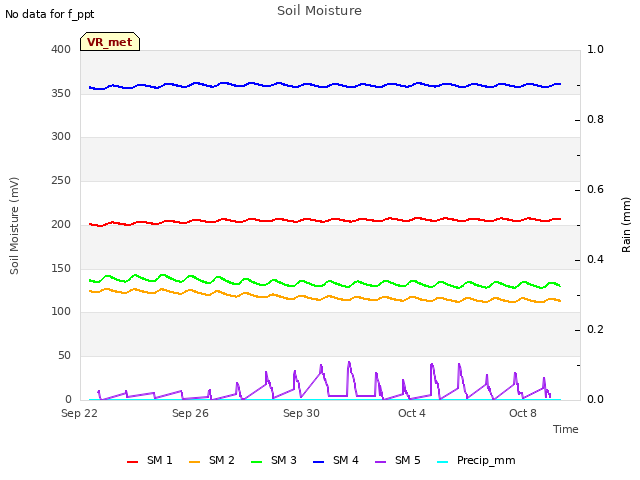Click the blue SM 4 legend swatch

tap(319, 462)
